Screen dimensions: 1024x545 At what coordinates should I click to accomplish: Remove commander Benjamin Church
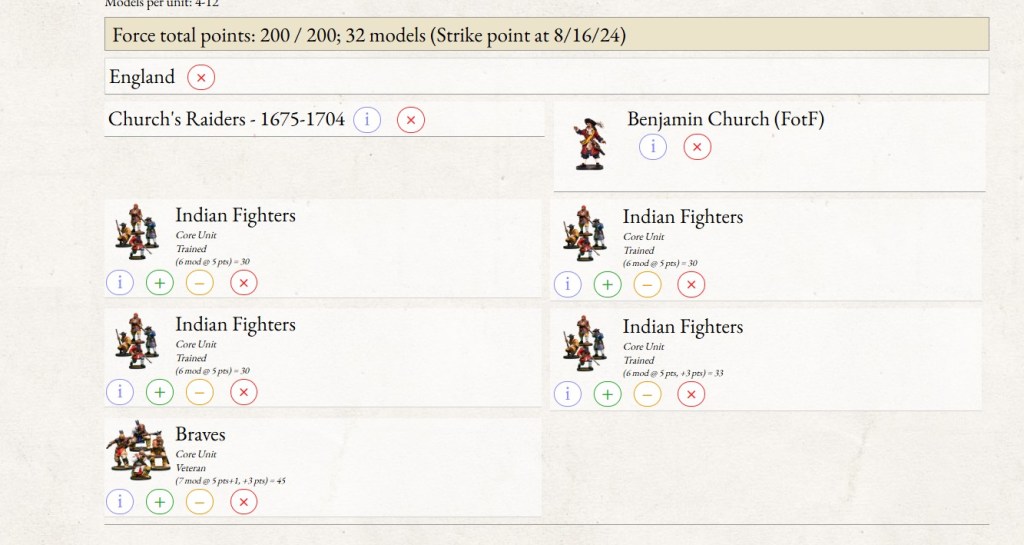[698, 147]
